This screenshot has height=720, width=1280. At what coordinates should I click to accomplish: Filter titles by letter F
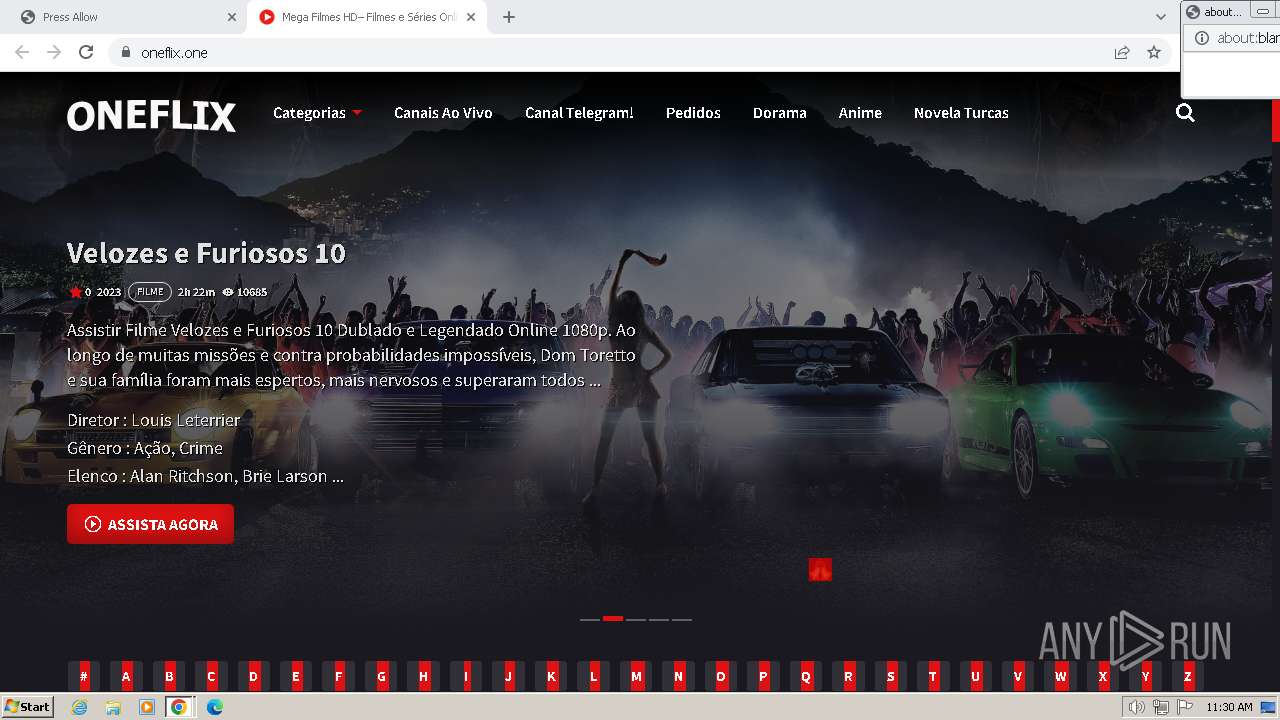click(339, 676)
